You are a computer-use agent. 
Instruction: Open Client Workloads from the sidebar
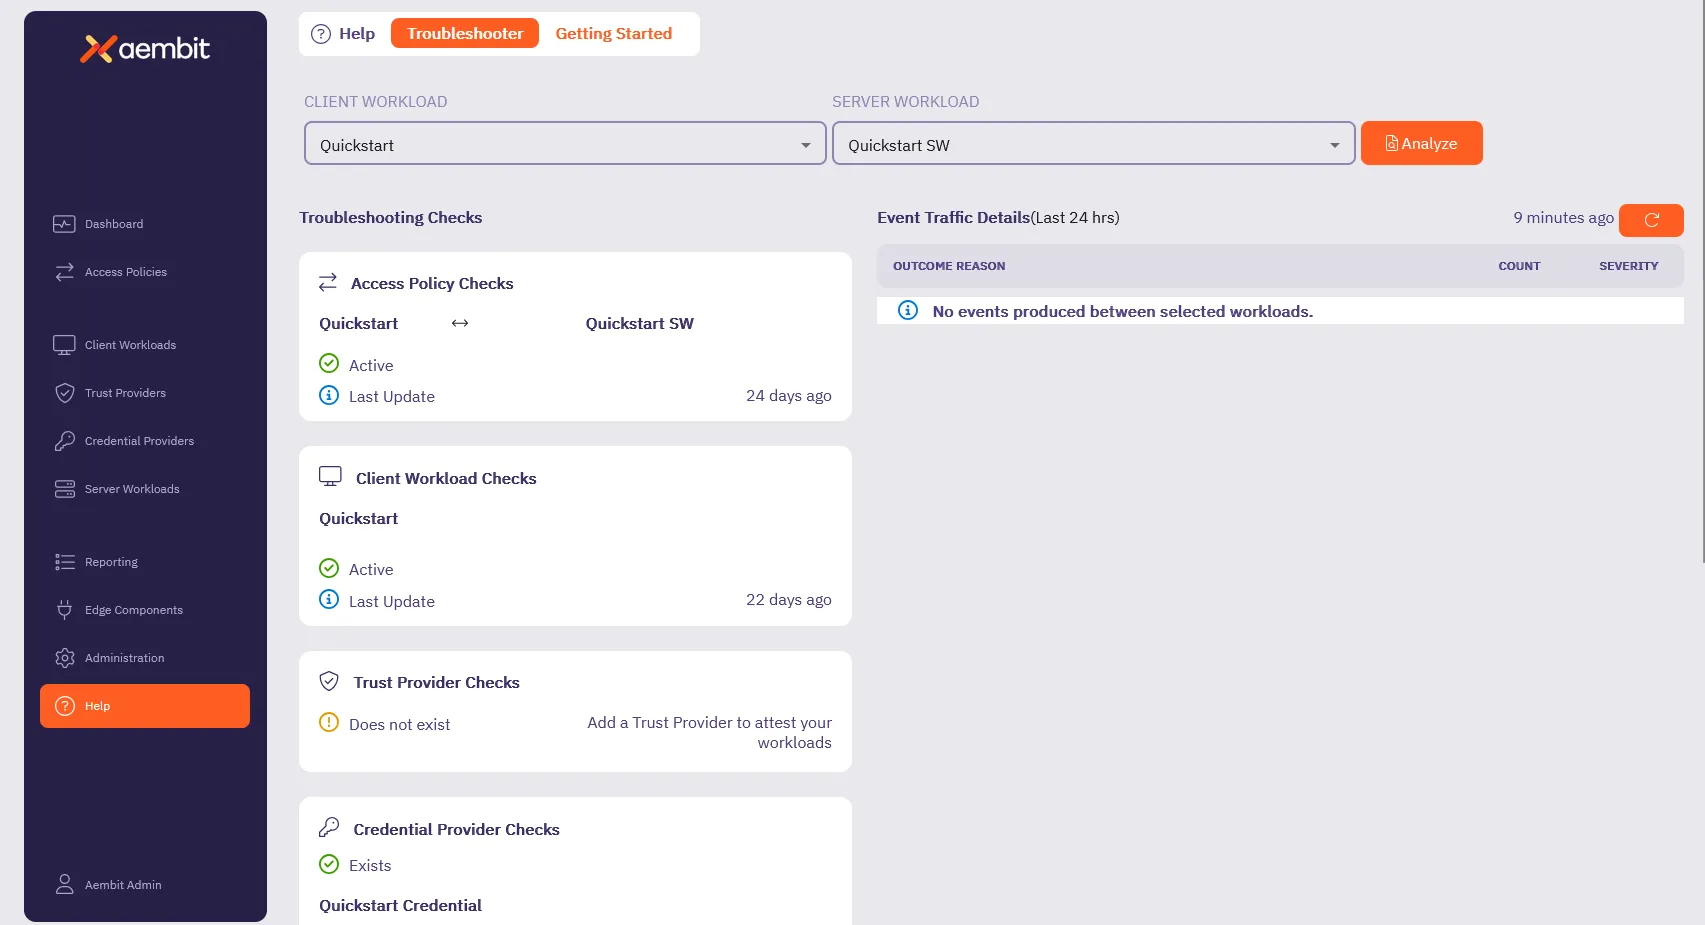tap(64, 344)
